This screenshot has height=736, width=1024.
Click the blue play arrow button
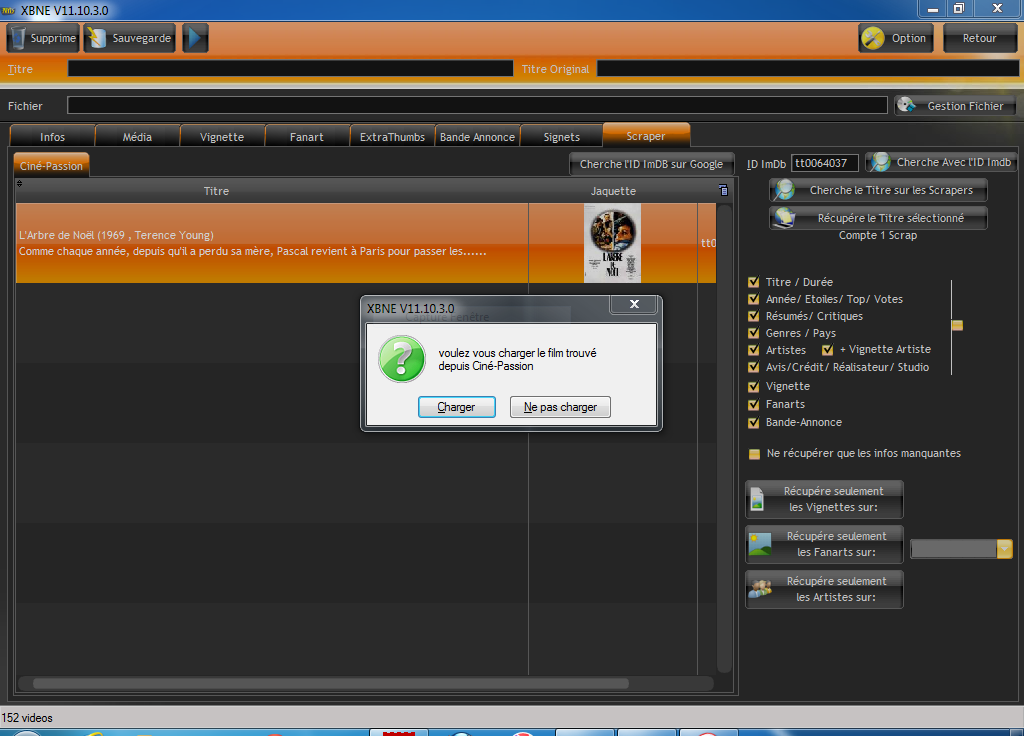pos(195,38)
